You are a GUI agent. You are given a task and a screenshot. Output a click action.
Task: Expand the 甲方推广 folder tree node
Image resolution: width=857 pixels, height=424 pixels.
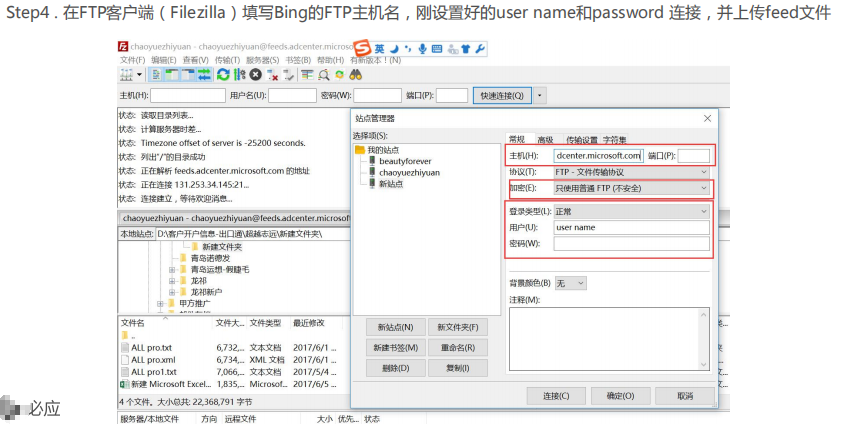pyautogui.click(x=160, y=304)
